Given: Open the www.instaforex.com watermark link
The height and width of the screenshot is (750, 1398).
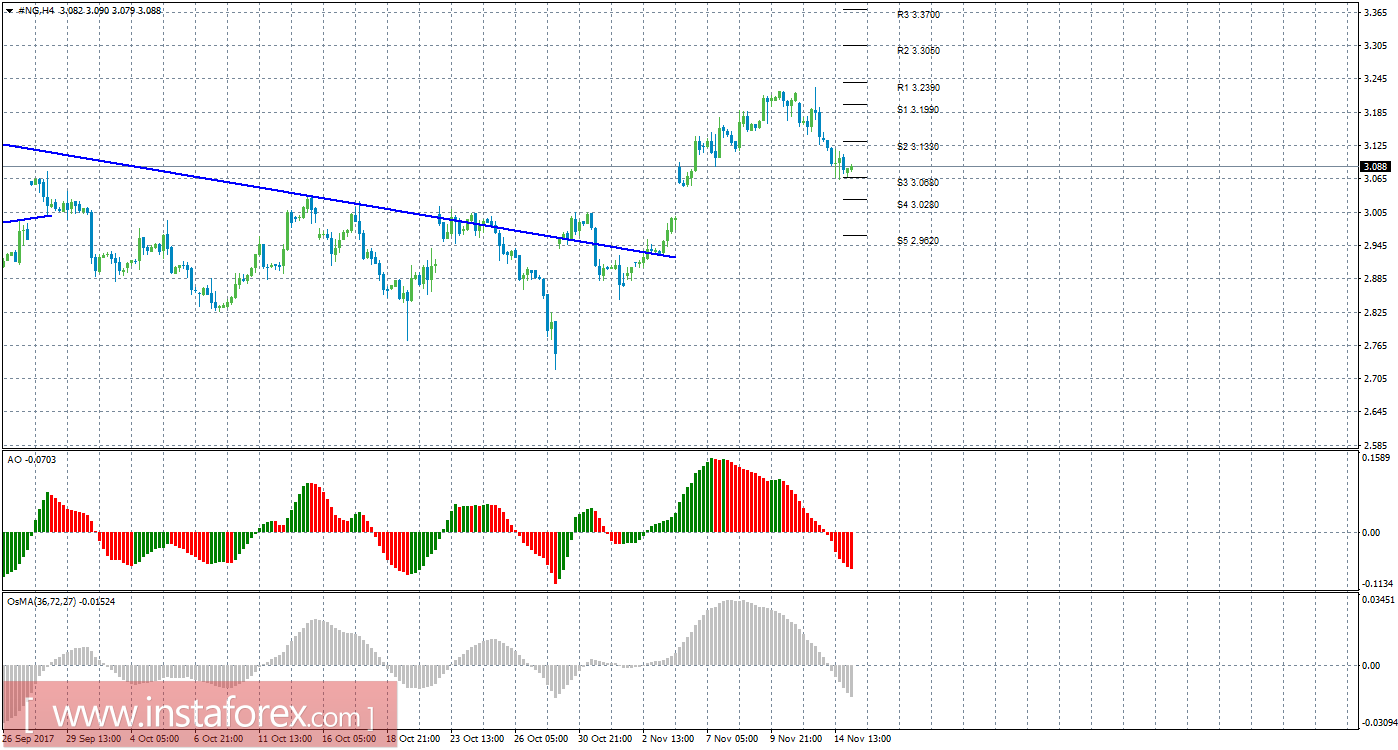Looking at the screenshot, I should pyautogui.click(x=200, y=716).
